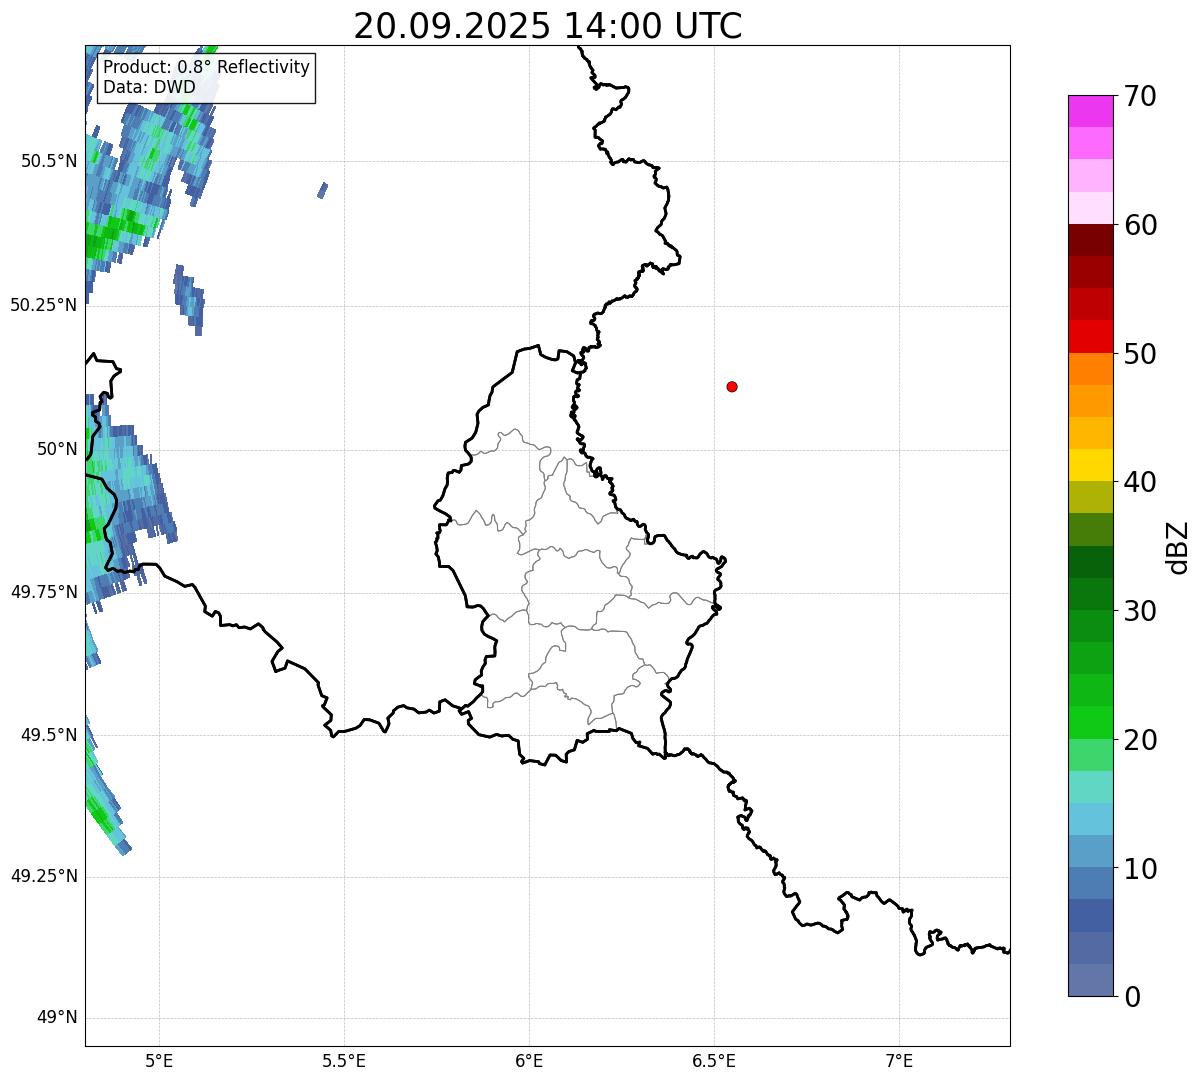1202x1081 pixels.
Task: Click the 49.5°N latitude label
Action: pyautogui.click(x=49, y=735)
